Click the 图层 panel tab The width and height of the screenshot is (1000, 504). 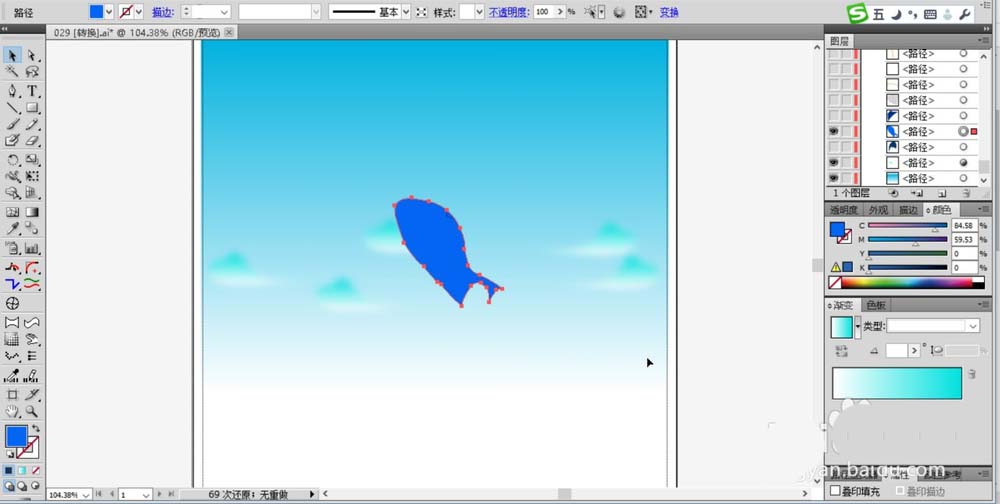(839, 41)
